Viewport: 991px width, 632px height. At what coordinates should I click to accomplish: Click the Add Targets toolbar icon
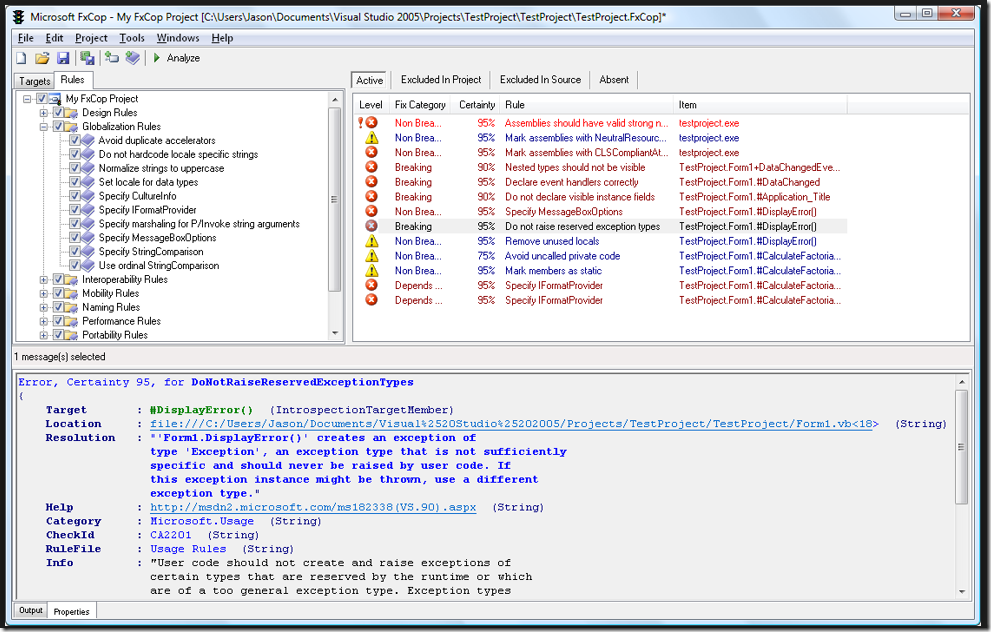(112, 58)
